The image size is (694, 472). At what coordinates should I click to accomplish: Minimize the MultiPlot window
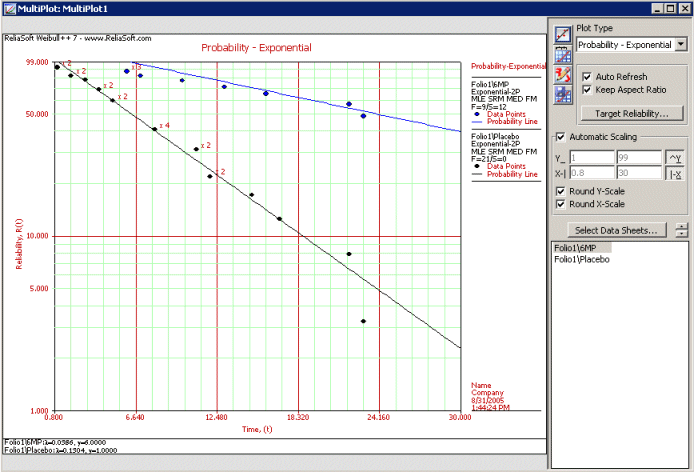click(x=659, y=8)
